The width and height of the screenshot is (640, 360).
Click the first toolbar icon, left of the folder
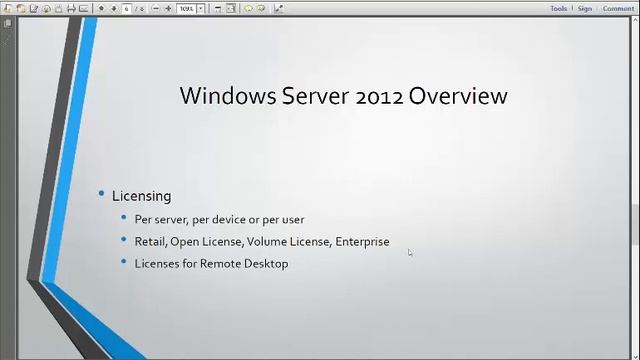[8, 8]
